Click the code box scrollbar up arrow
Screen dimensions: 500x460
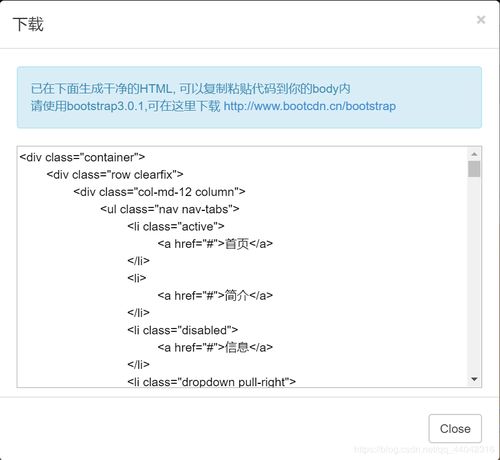(474, 154)
